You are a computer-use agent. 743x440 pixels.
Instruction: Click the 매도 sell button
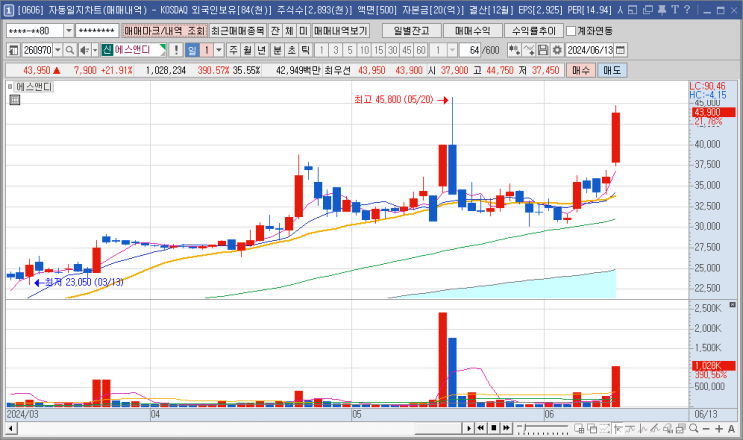pos(612,70)
